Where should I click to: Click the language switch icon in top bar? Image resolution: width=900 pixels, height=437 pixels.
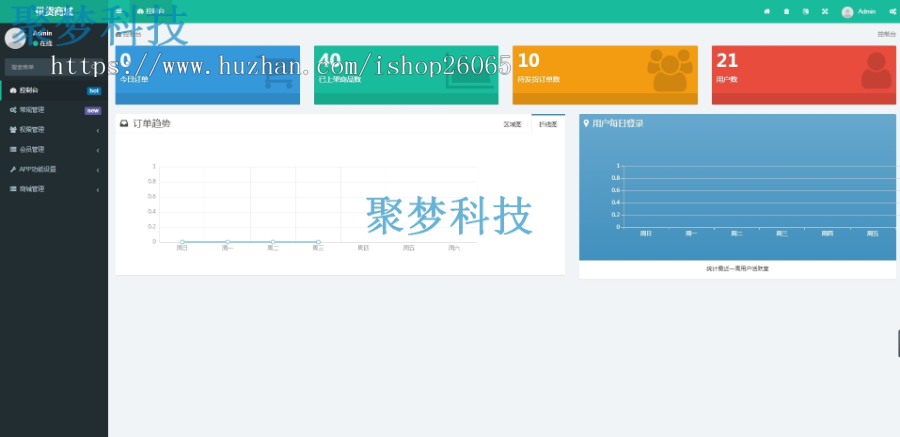coord(805,11)
